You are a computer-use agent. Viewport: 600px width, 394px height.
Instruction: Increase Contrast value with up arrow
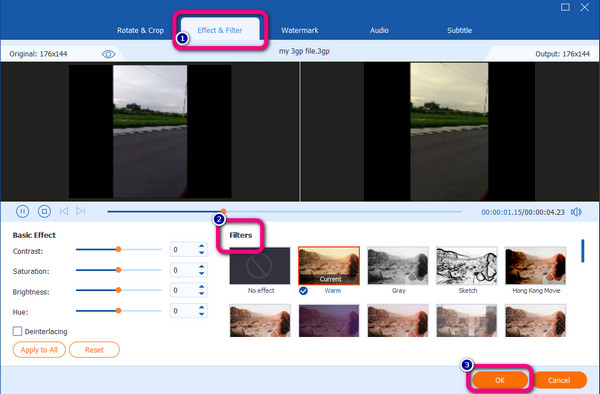pos(202,246)
